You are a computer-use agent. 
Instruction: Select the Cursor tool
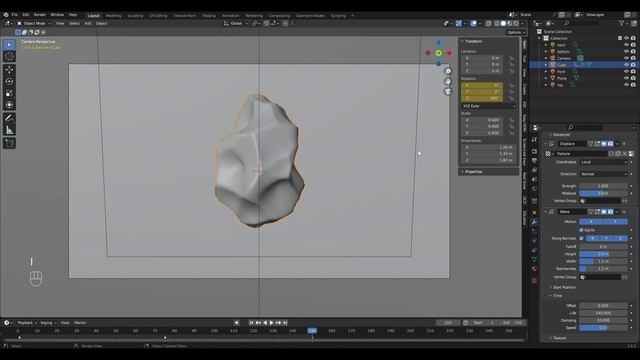9,57
